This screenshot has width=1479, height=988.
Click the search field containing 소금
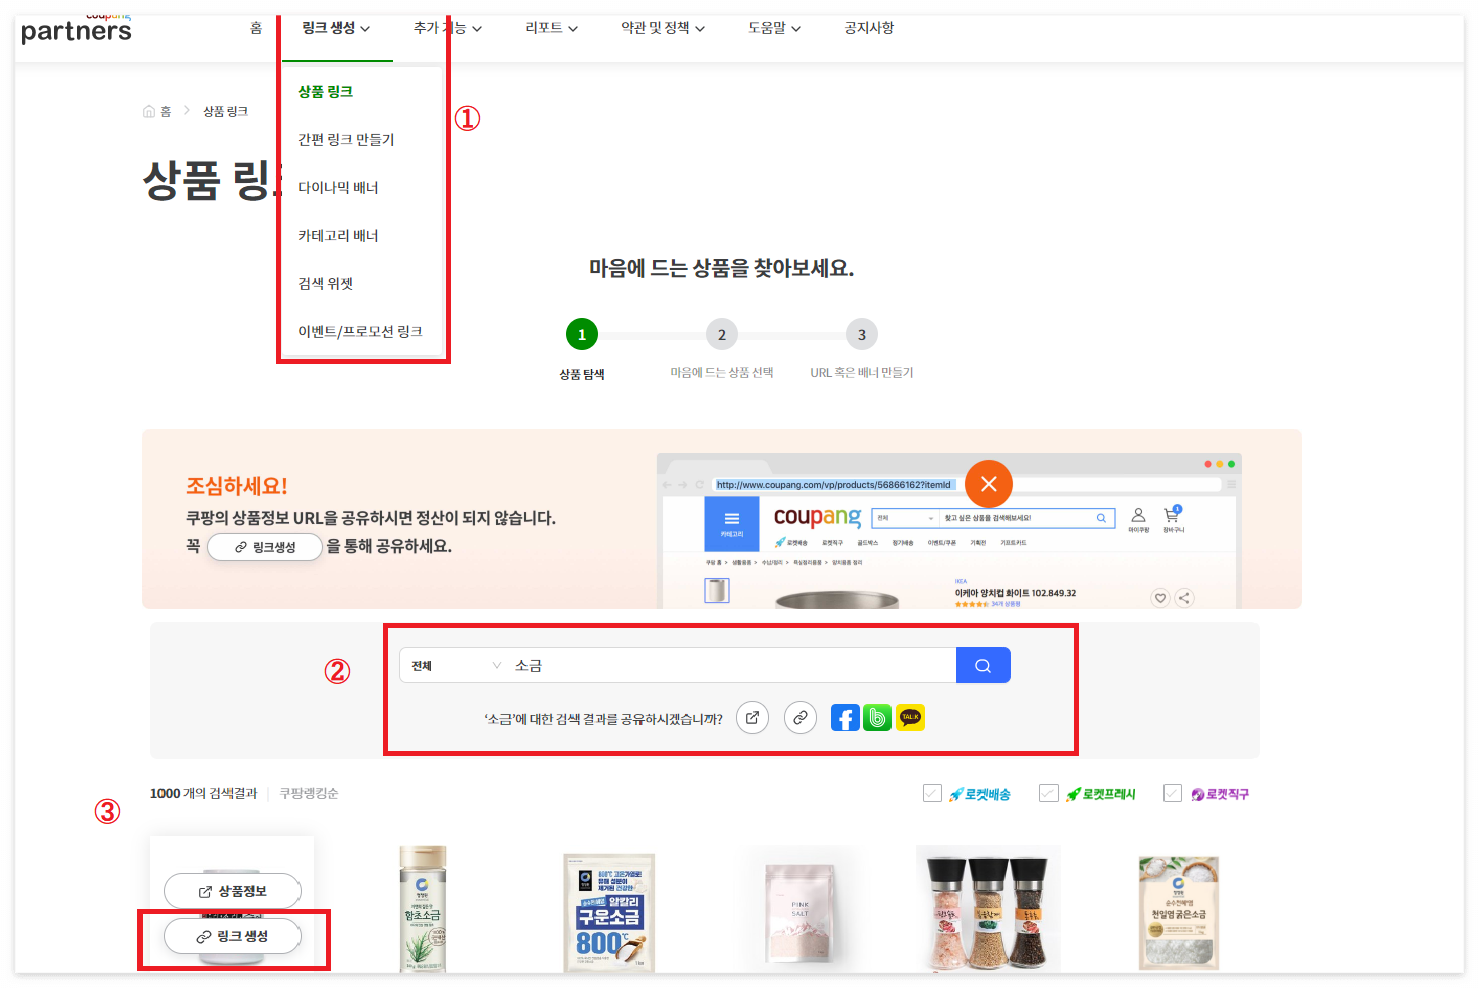733,665
